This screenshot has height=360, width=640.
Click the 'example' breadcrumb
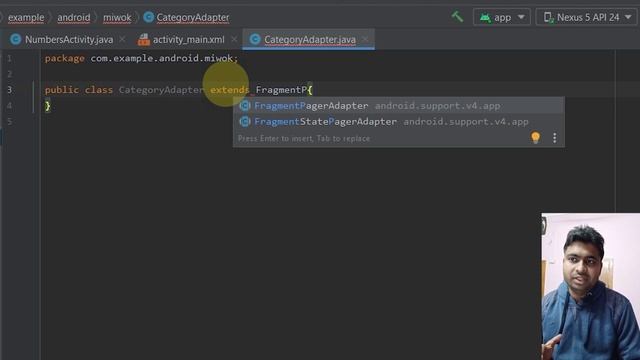coord(26,18)
